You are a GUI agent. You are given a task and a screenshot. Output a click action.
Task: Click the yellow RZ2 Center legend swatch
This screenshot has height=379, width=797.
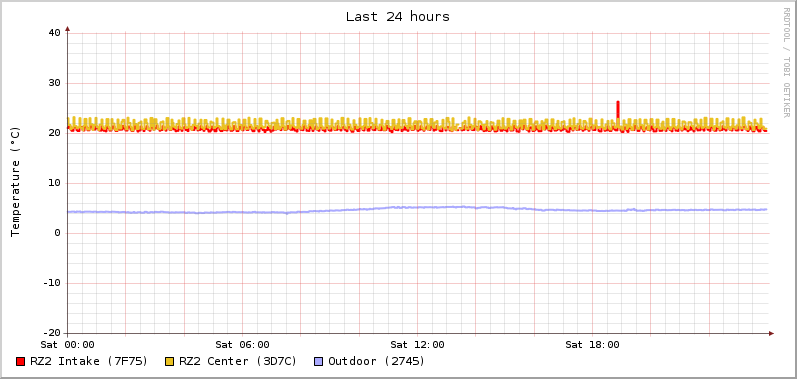point(169,362)
